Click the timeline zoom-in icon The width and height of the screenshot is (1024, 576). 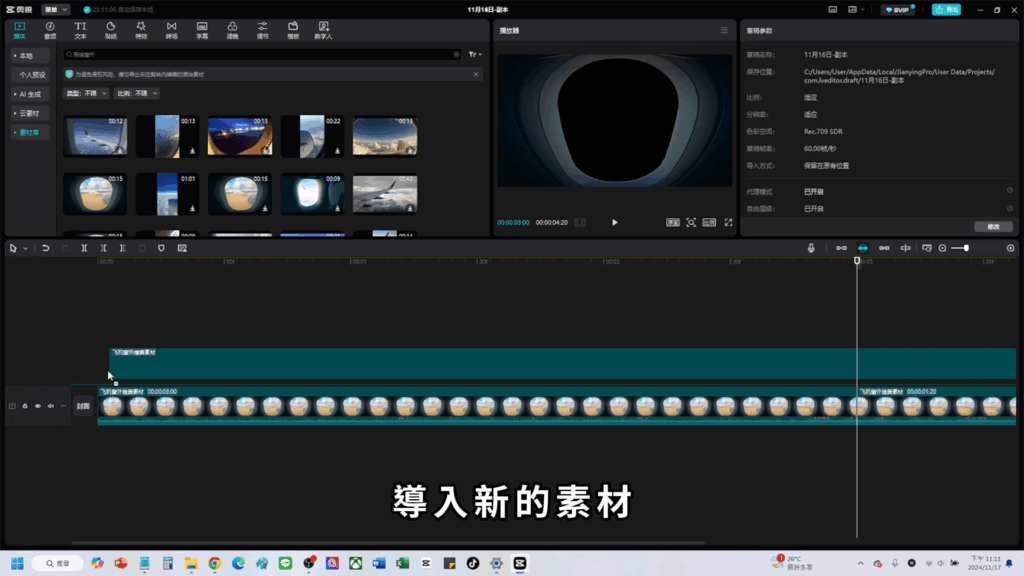(x=1010, y=248)
